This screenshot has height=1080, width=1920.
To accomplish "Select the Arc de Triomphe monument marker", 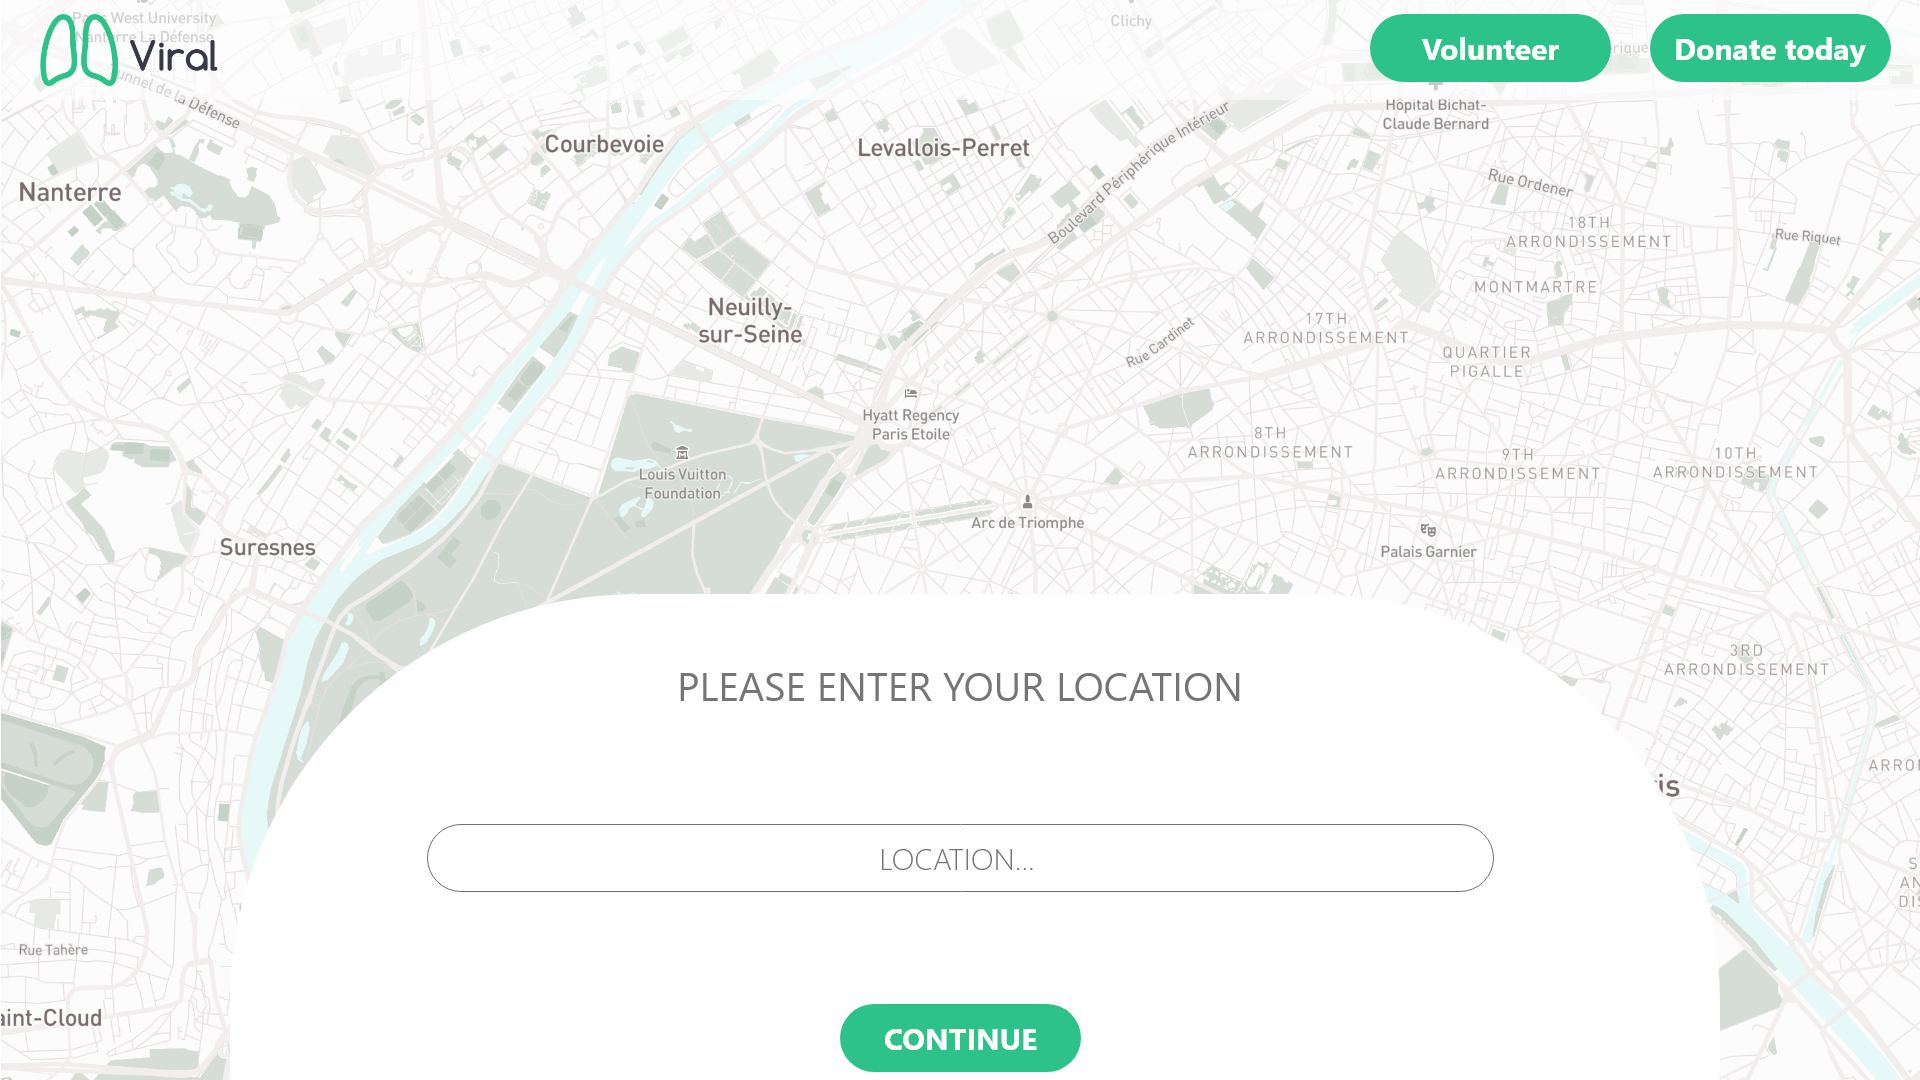I will (x=1027, y=501).
